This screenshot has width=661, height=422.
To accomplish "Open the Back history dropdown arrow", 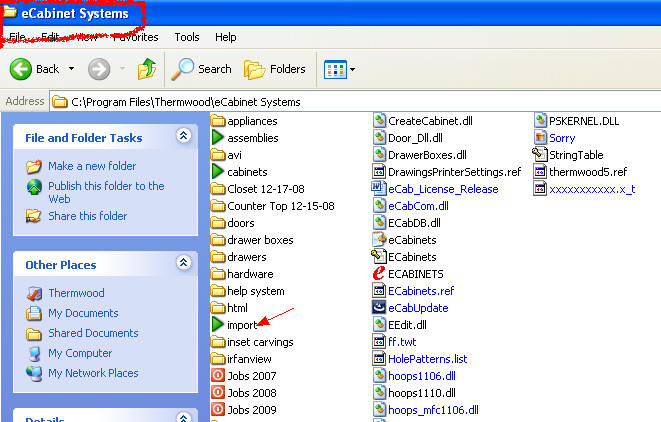I will 71,69.
